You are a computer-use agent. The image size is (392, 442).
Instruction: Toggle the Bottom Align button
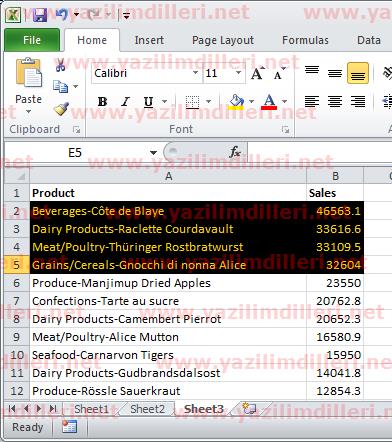[x=358, y=73]
